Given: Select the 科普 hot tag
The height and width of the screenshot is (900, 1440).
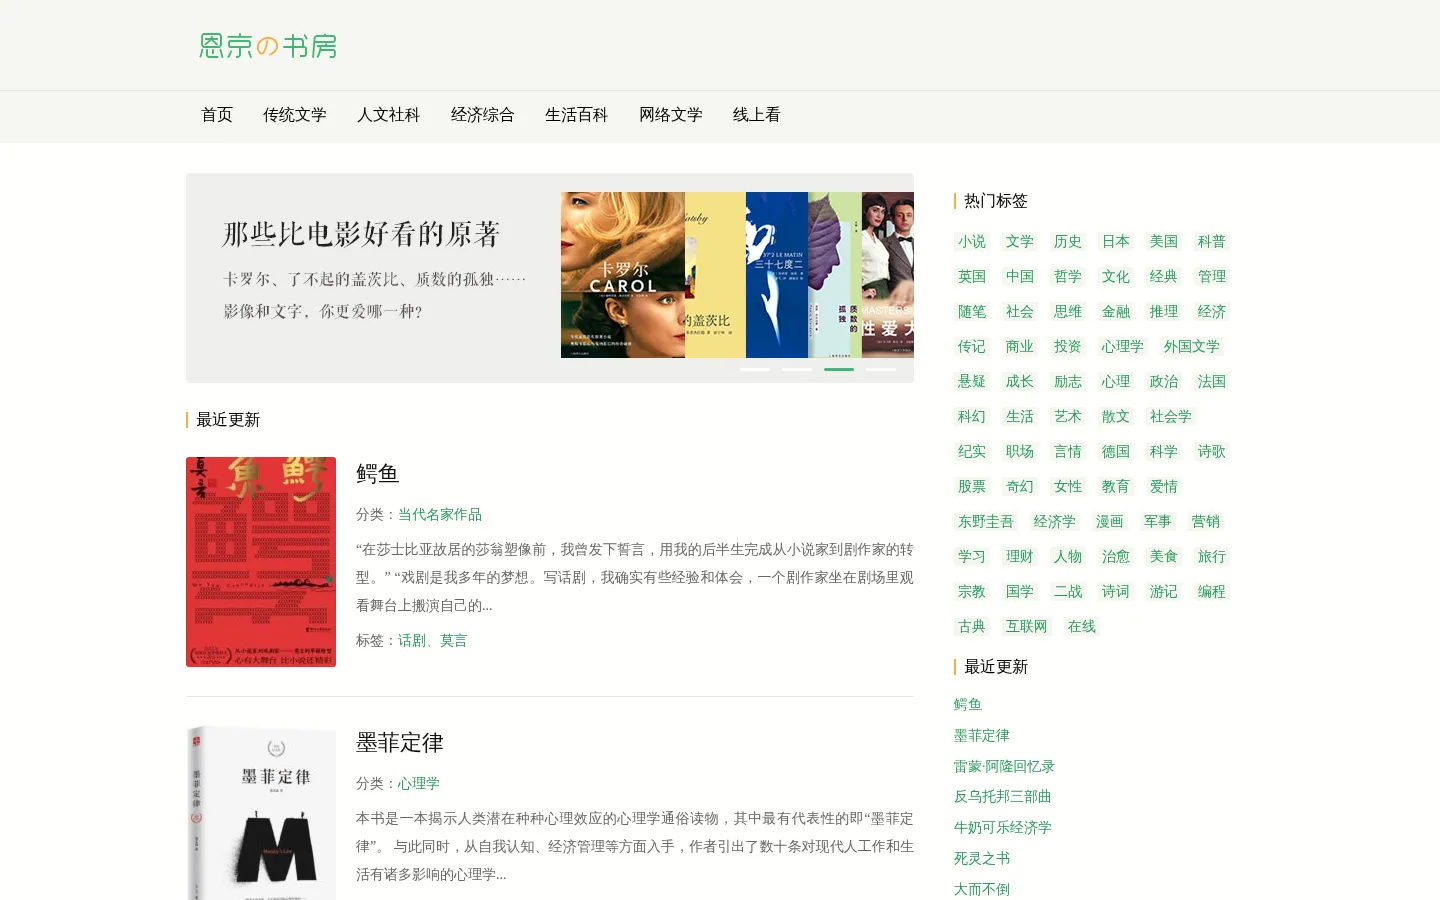Looking at the screenshot, I should (1212, 241).
